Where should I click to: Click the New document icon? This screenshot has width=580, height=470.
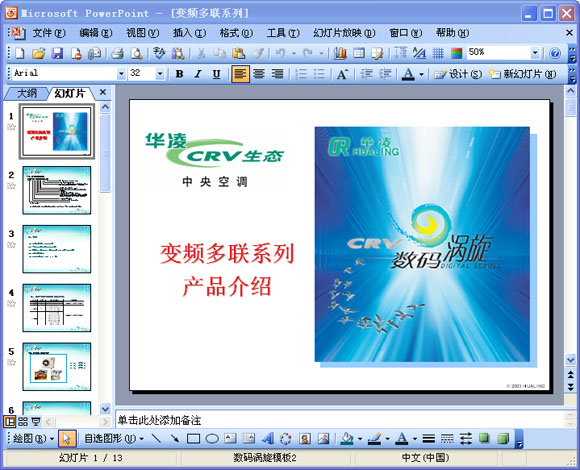point(20,53)
